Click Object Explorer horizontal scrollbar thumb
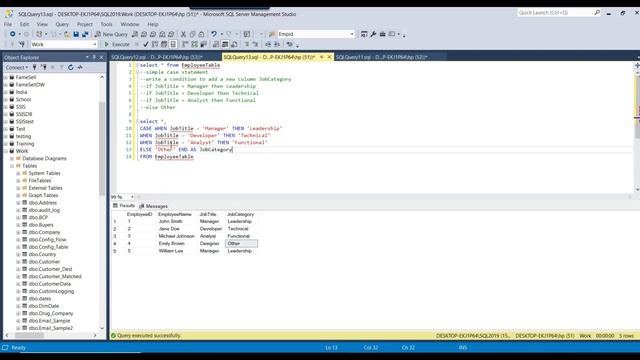 [x=29, y=336]
